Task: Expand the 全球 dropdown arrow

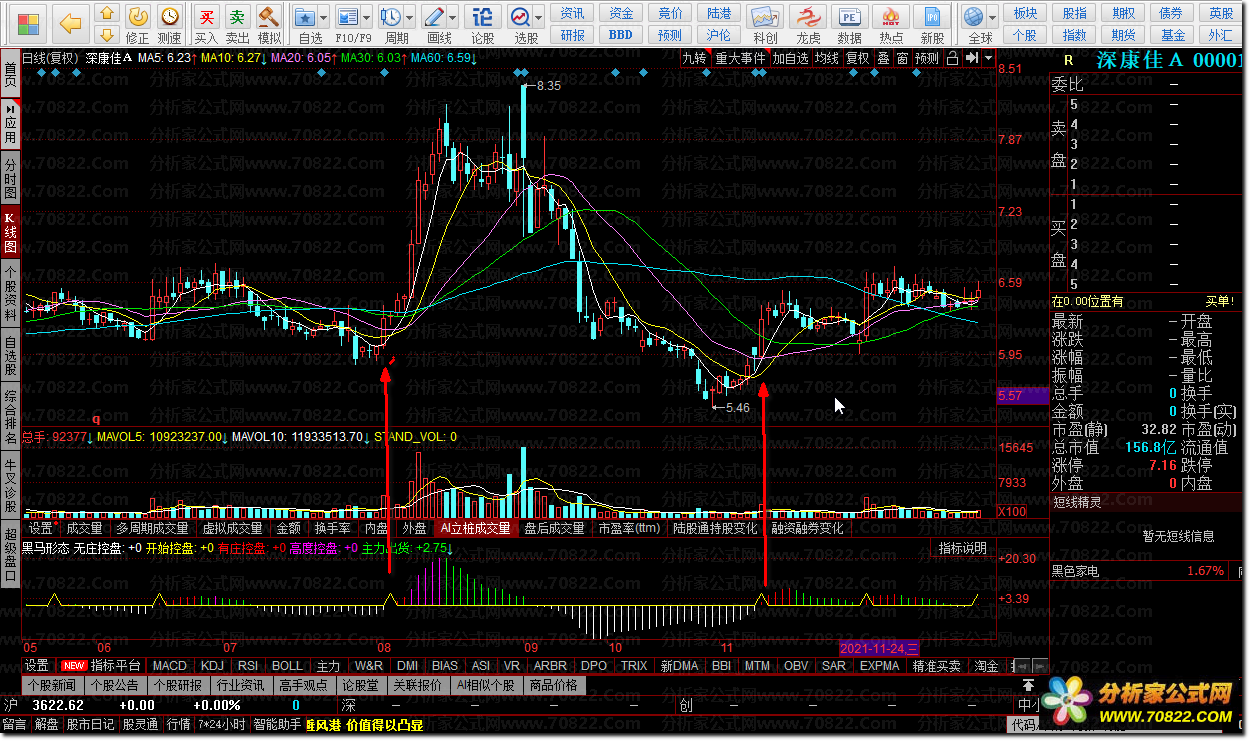Action: coord(992,18)
